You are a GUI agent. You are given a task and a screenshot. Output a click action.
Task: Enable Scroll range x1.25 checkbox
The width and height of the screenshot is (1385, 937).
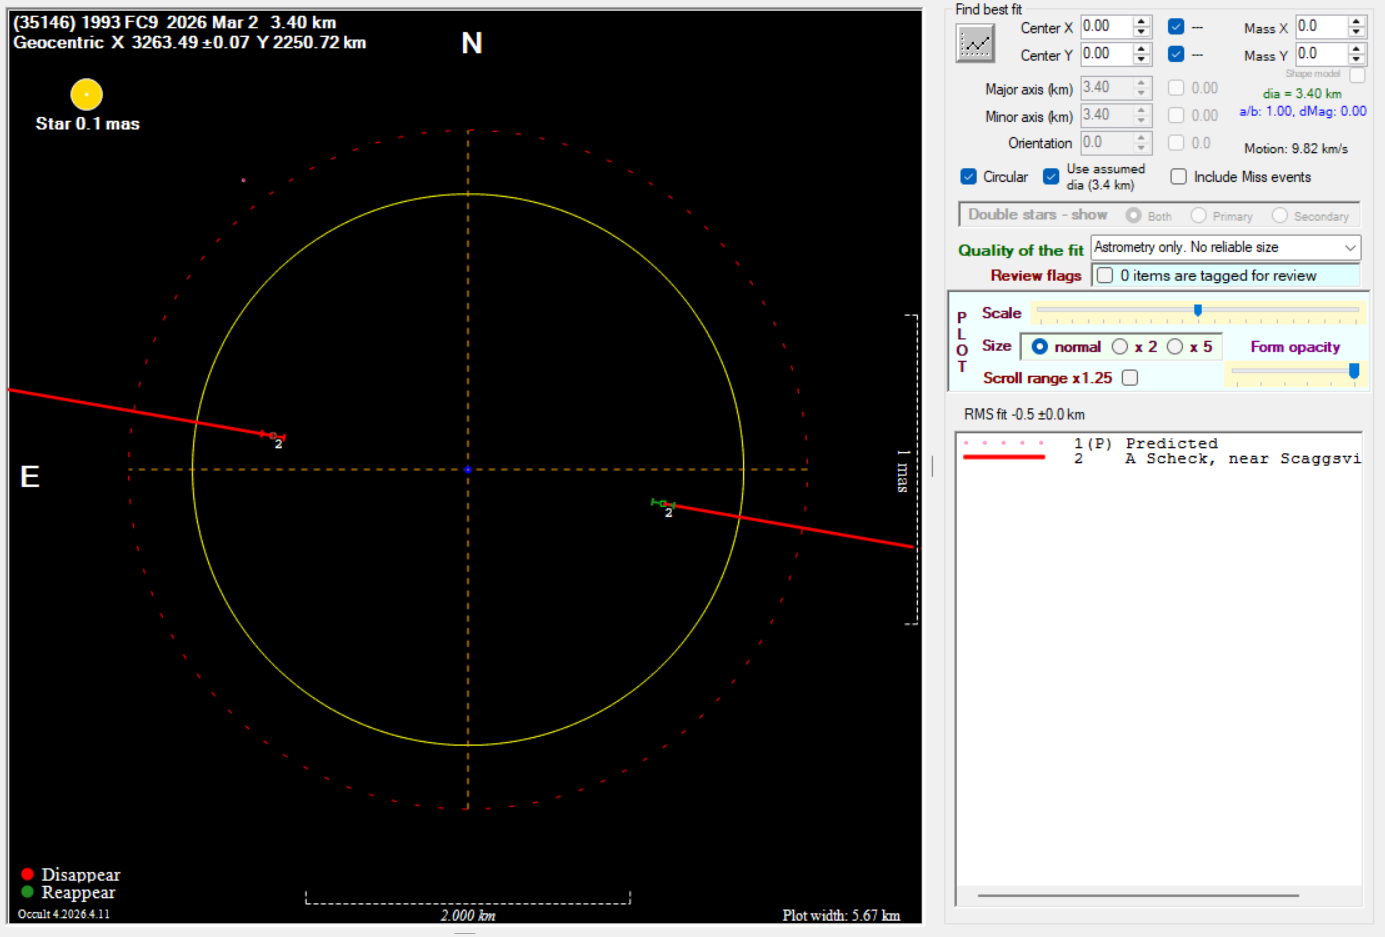[x=1130, y=378]
